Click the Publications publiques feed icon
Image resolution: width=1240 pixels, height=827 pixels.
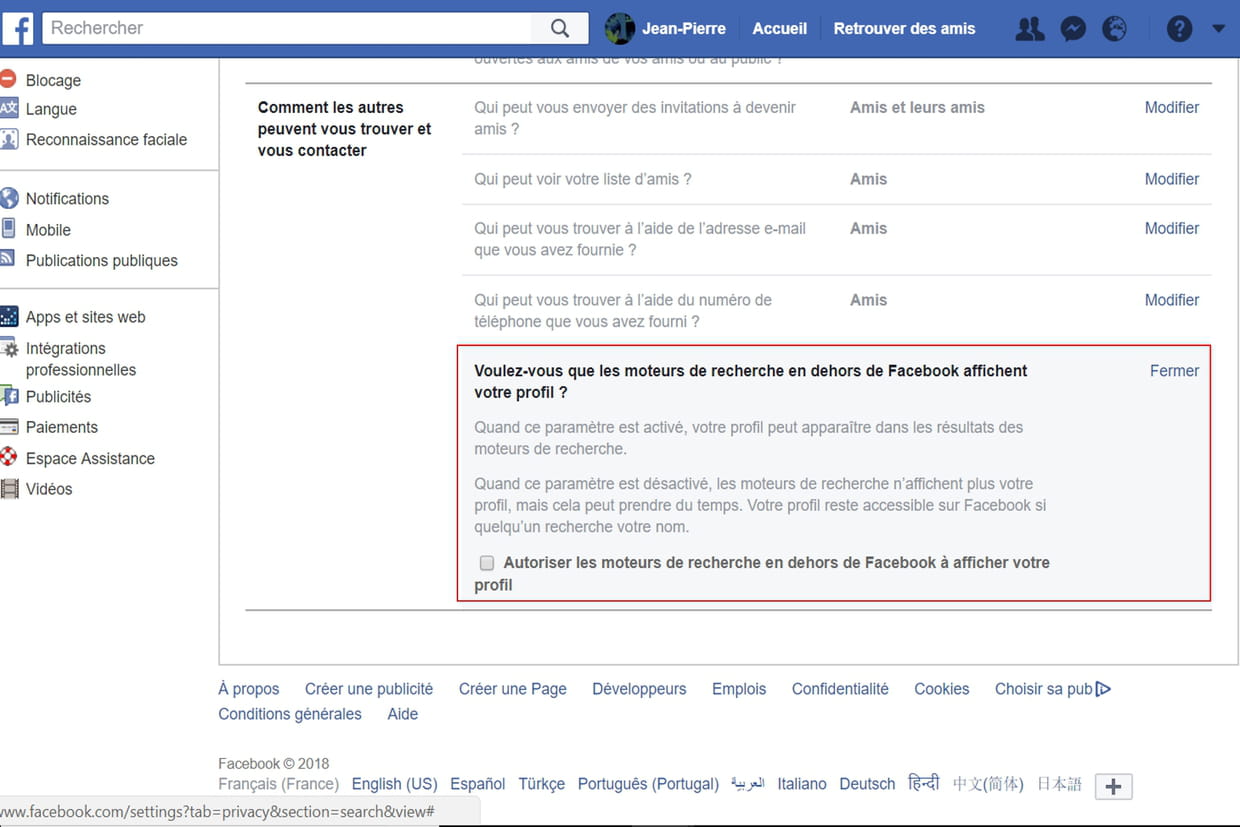click(x=8, y=258)
